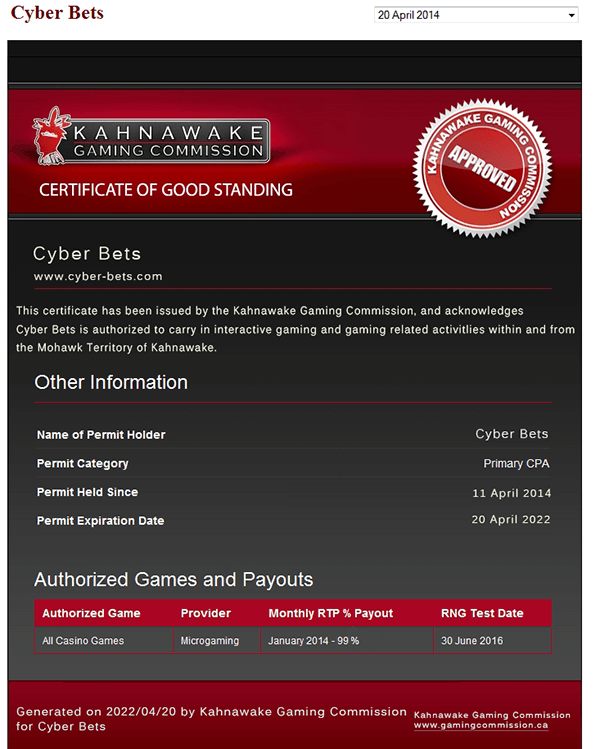Click the 11 April 2014 date value
Viewport: 600px width, 749px height.
[x=511, y=493]
